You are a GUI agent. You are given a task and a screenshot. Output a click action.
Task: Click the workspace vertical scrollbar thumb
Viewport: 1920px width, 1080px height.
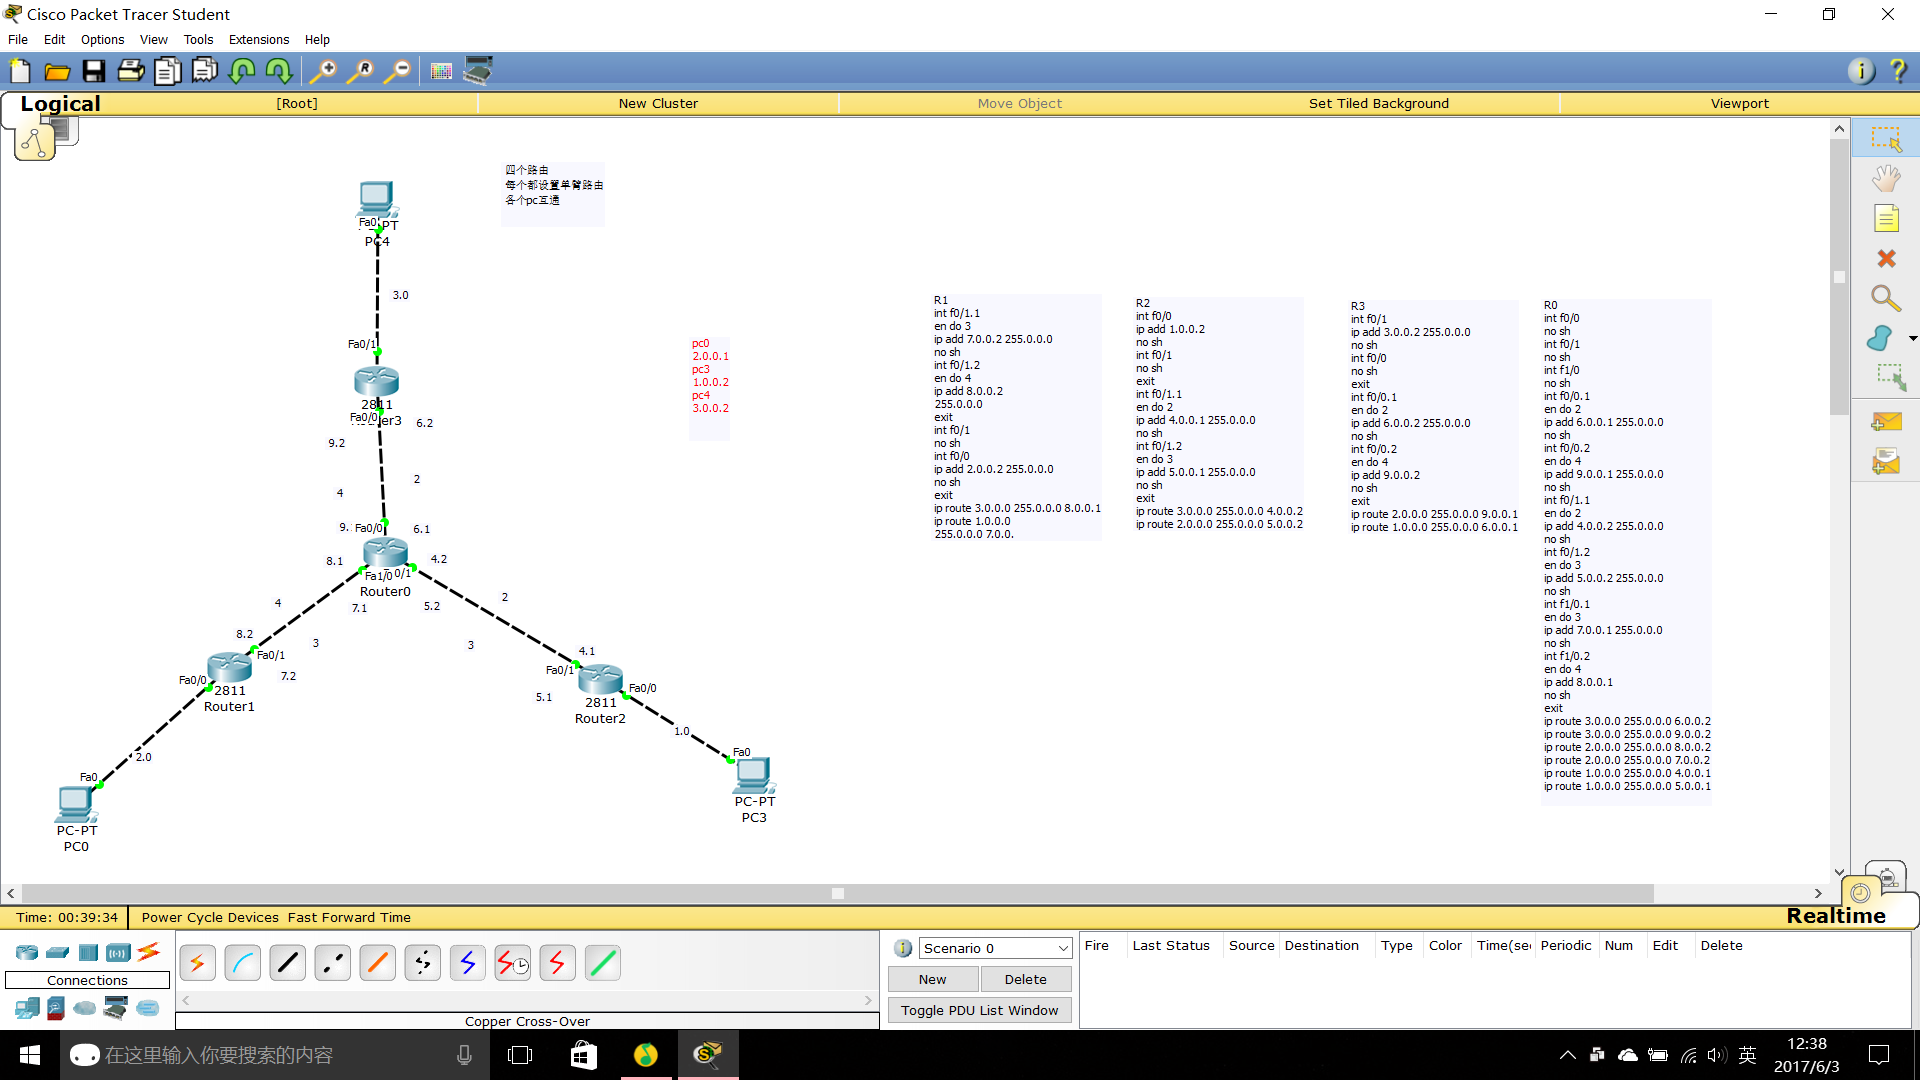[1839, 278]
